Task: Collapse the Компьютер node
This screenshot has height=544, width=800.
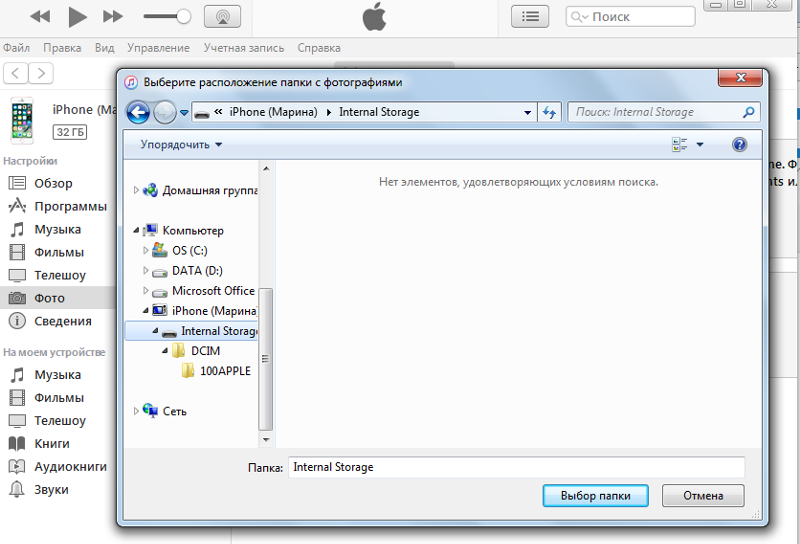Action: coord(136,231)
